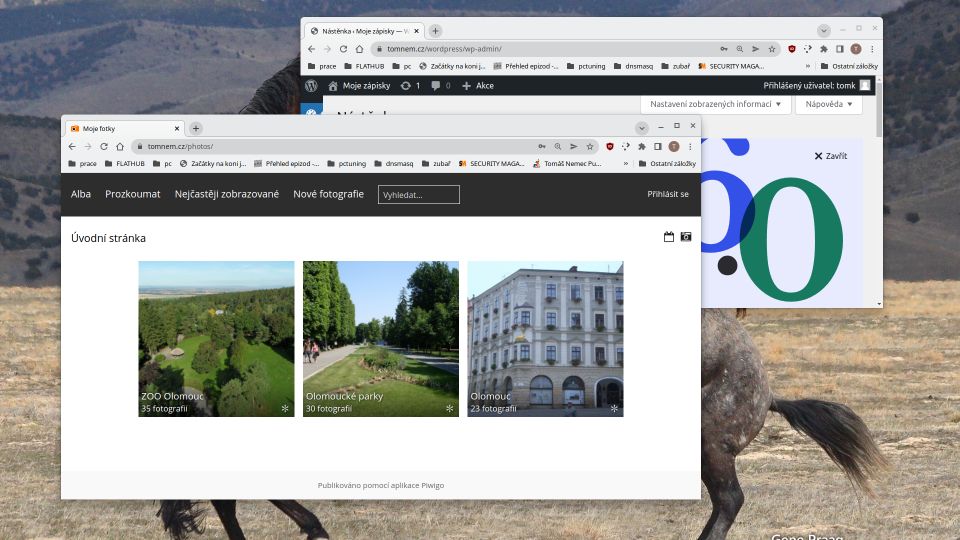Click the profile avatar in the Moje fotky window toolbar

pyautogui.click(x=674, y=146)
